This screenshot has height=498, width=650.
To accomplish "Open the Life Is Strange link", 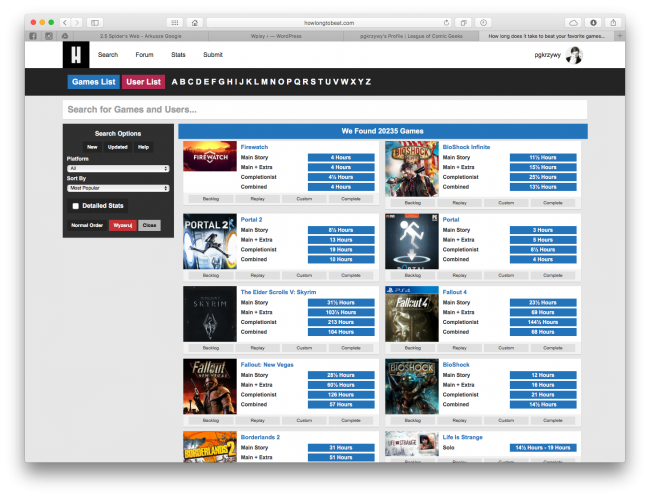I will click(463, 437).
